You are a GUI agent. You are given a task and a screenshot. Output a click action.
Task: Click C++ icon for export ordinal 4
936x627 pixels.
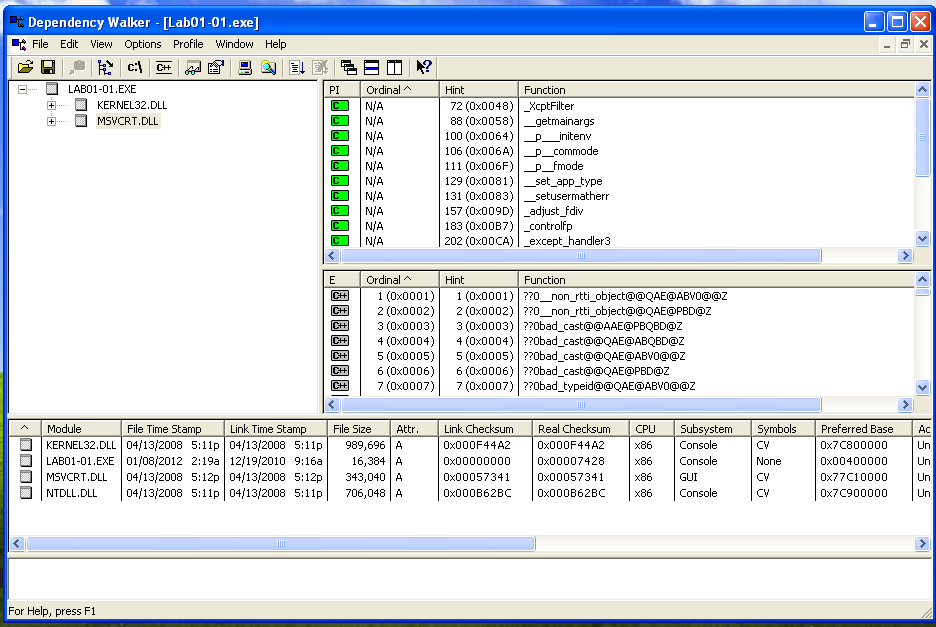coord(340,340)
